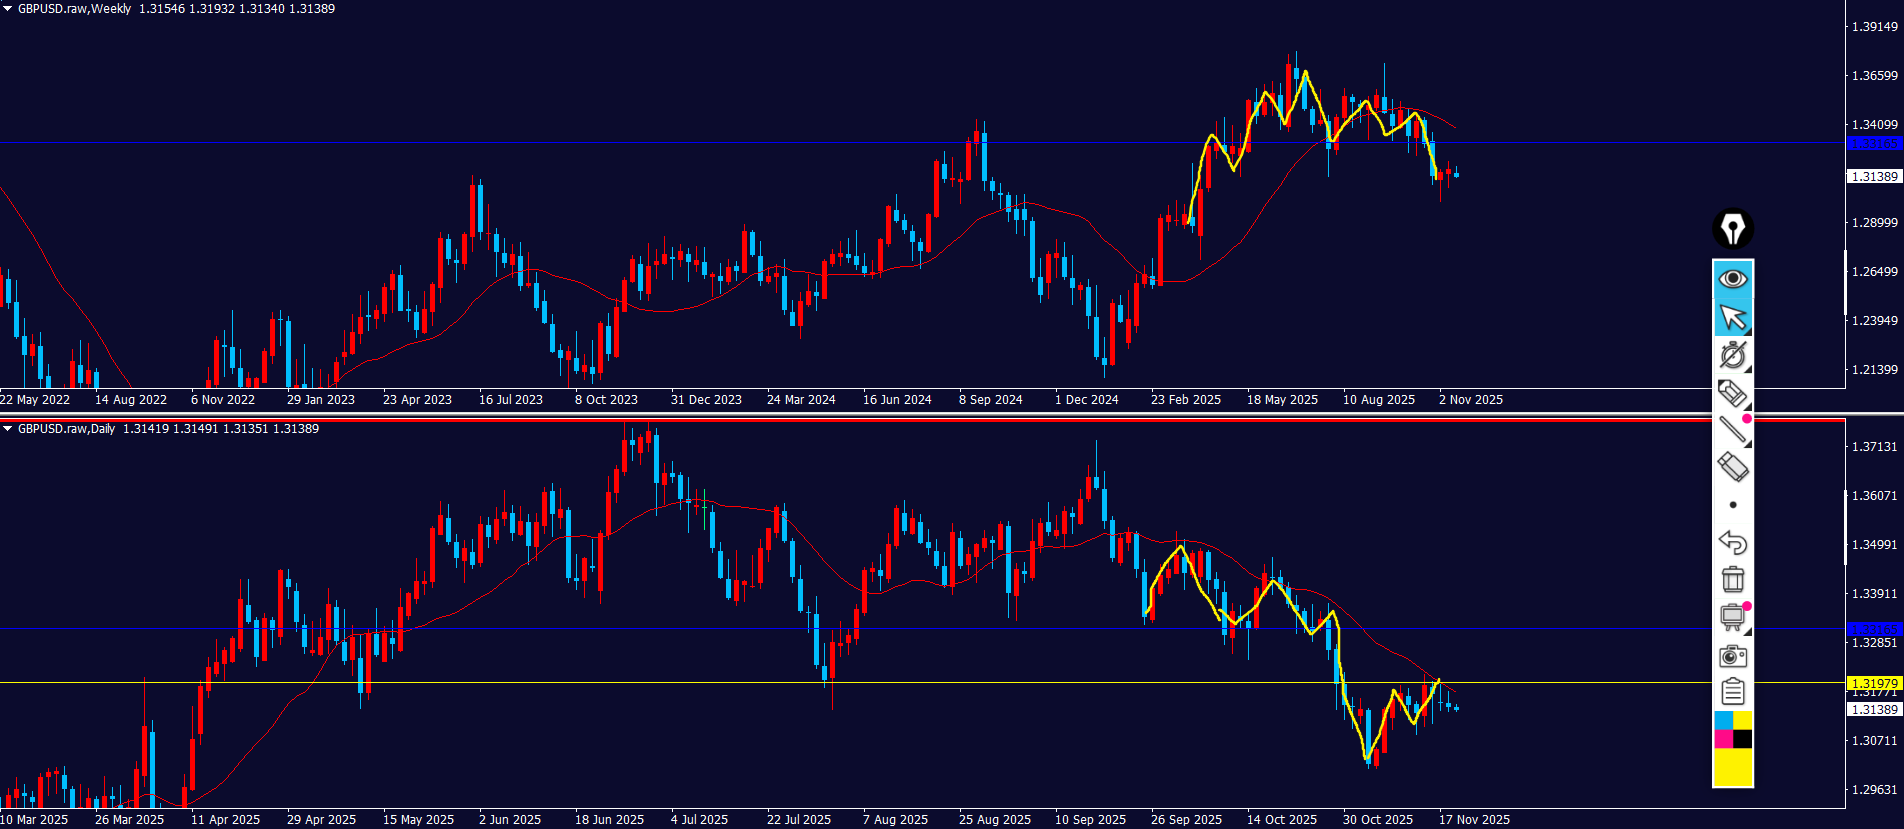The height and width of the screenshot is (829, 1904).
Task: Pick the cyan color swatch
Action: (1723, 721)
